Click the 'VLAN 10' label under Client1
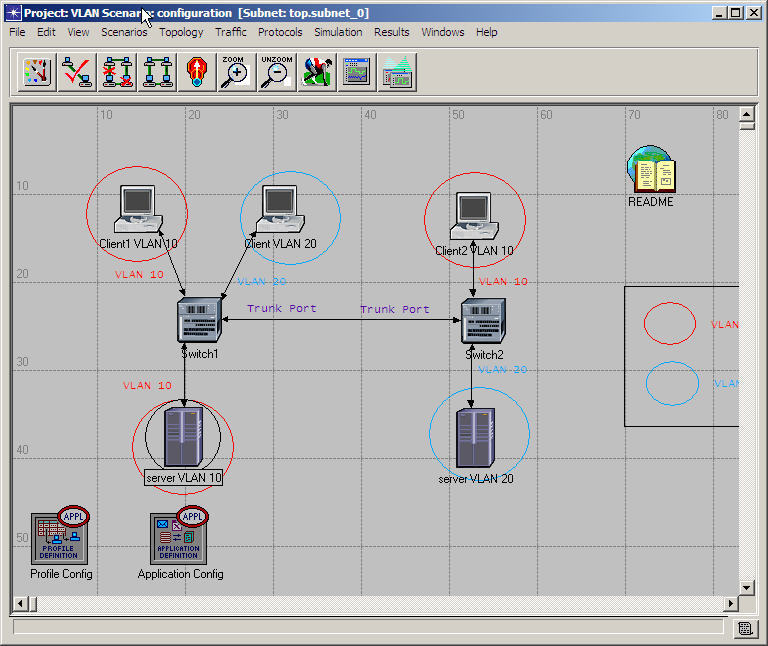The width and height of the screenshot is (768, 646). (139, 275)
